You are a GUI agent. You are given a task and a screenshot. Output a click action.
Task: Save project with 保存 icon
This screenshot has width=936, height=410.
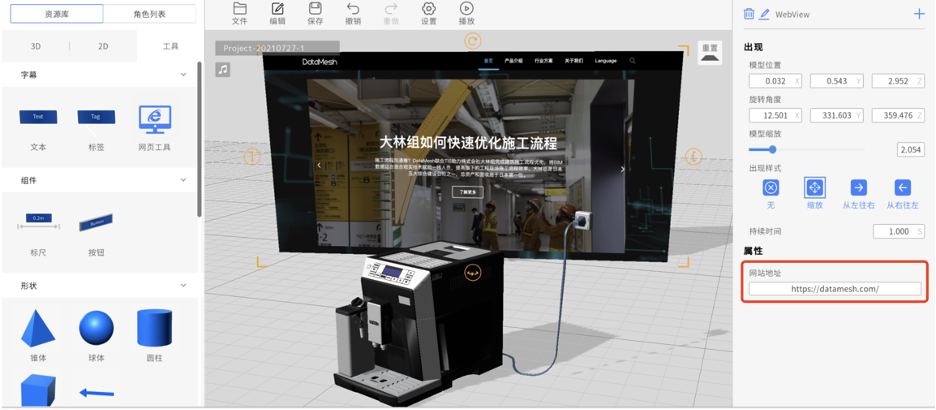tap(315, 8)
